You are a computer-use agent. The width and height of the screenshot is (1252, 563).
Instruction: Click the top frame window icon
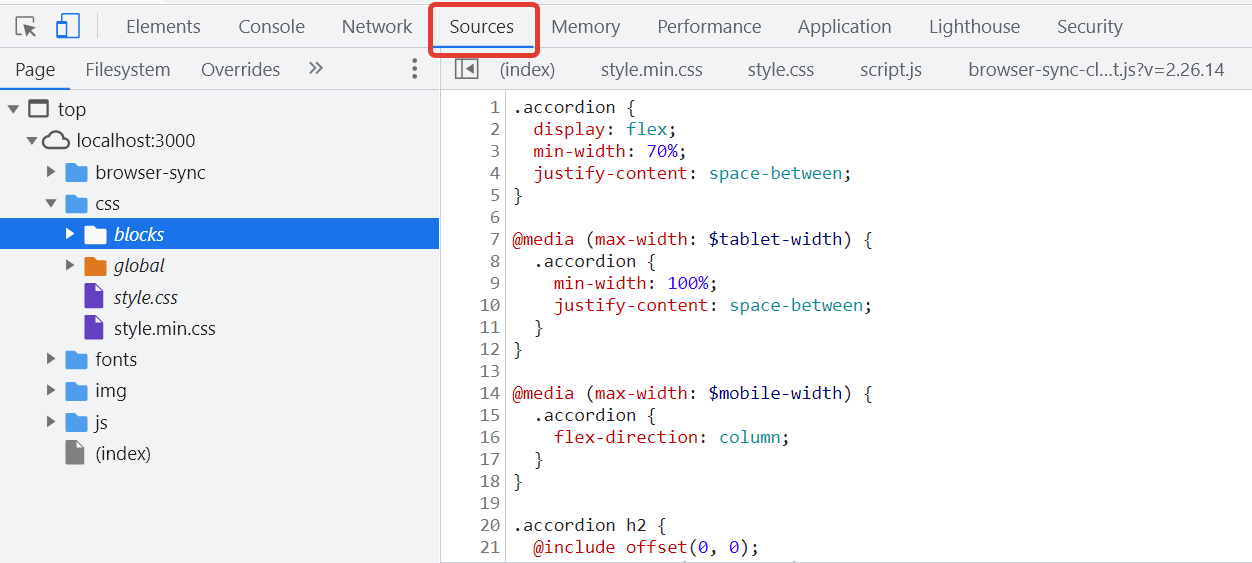pyautogui.click(x=39, y=109)
